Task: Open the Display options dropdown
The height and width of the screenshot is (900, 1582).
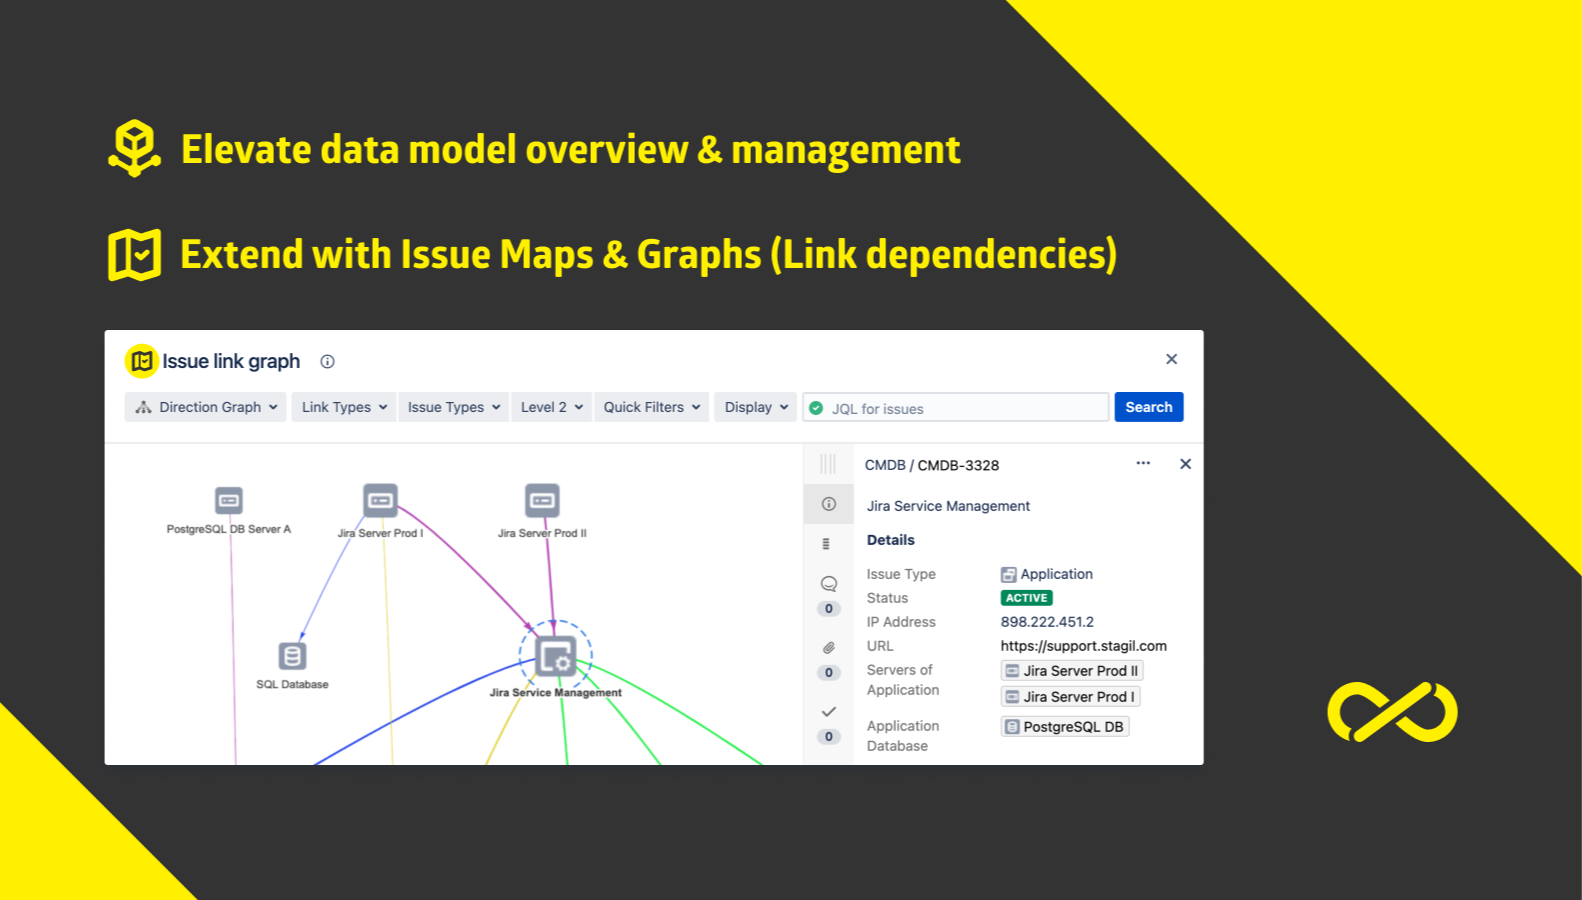Action: click(756, 407)
